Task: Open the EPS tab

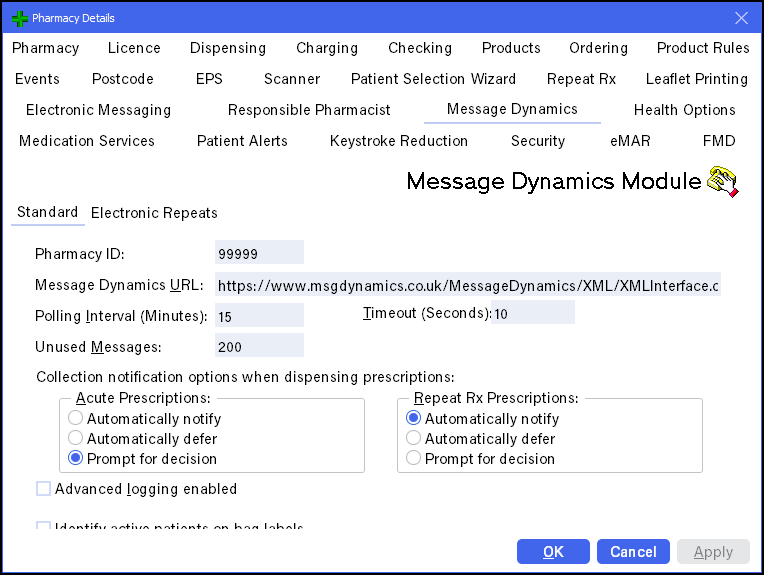Action: pyautogui.click(x=209, y=79)
